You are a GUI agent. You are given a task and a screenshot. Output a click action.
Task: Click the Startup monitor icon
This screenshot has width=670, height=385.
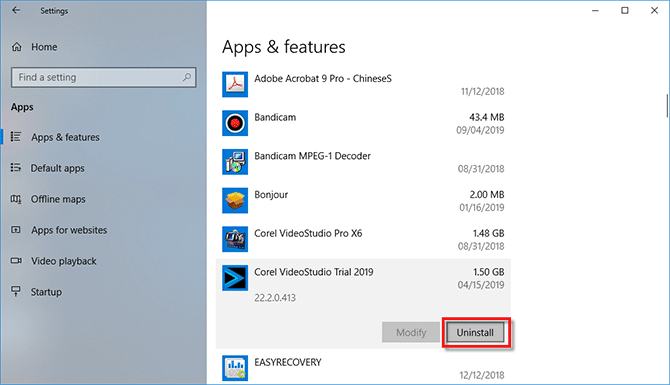pyautogui.click(x=16, y=291)
